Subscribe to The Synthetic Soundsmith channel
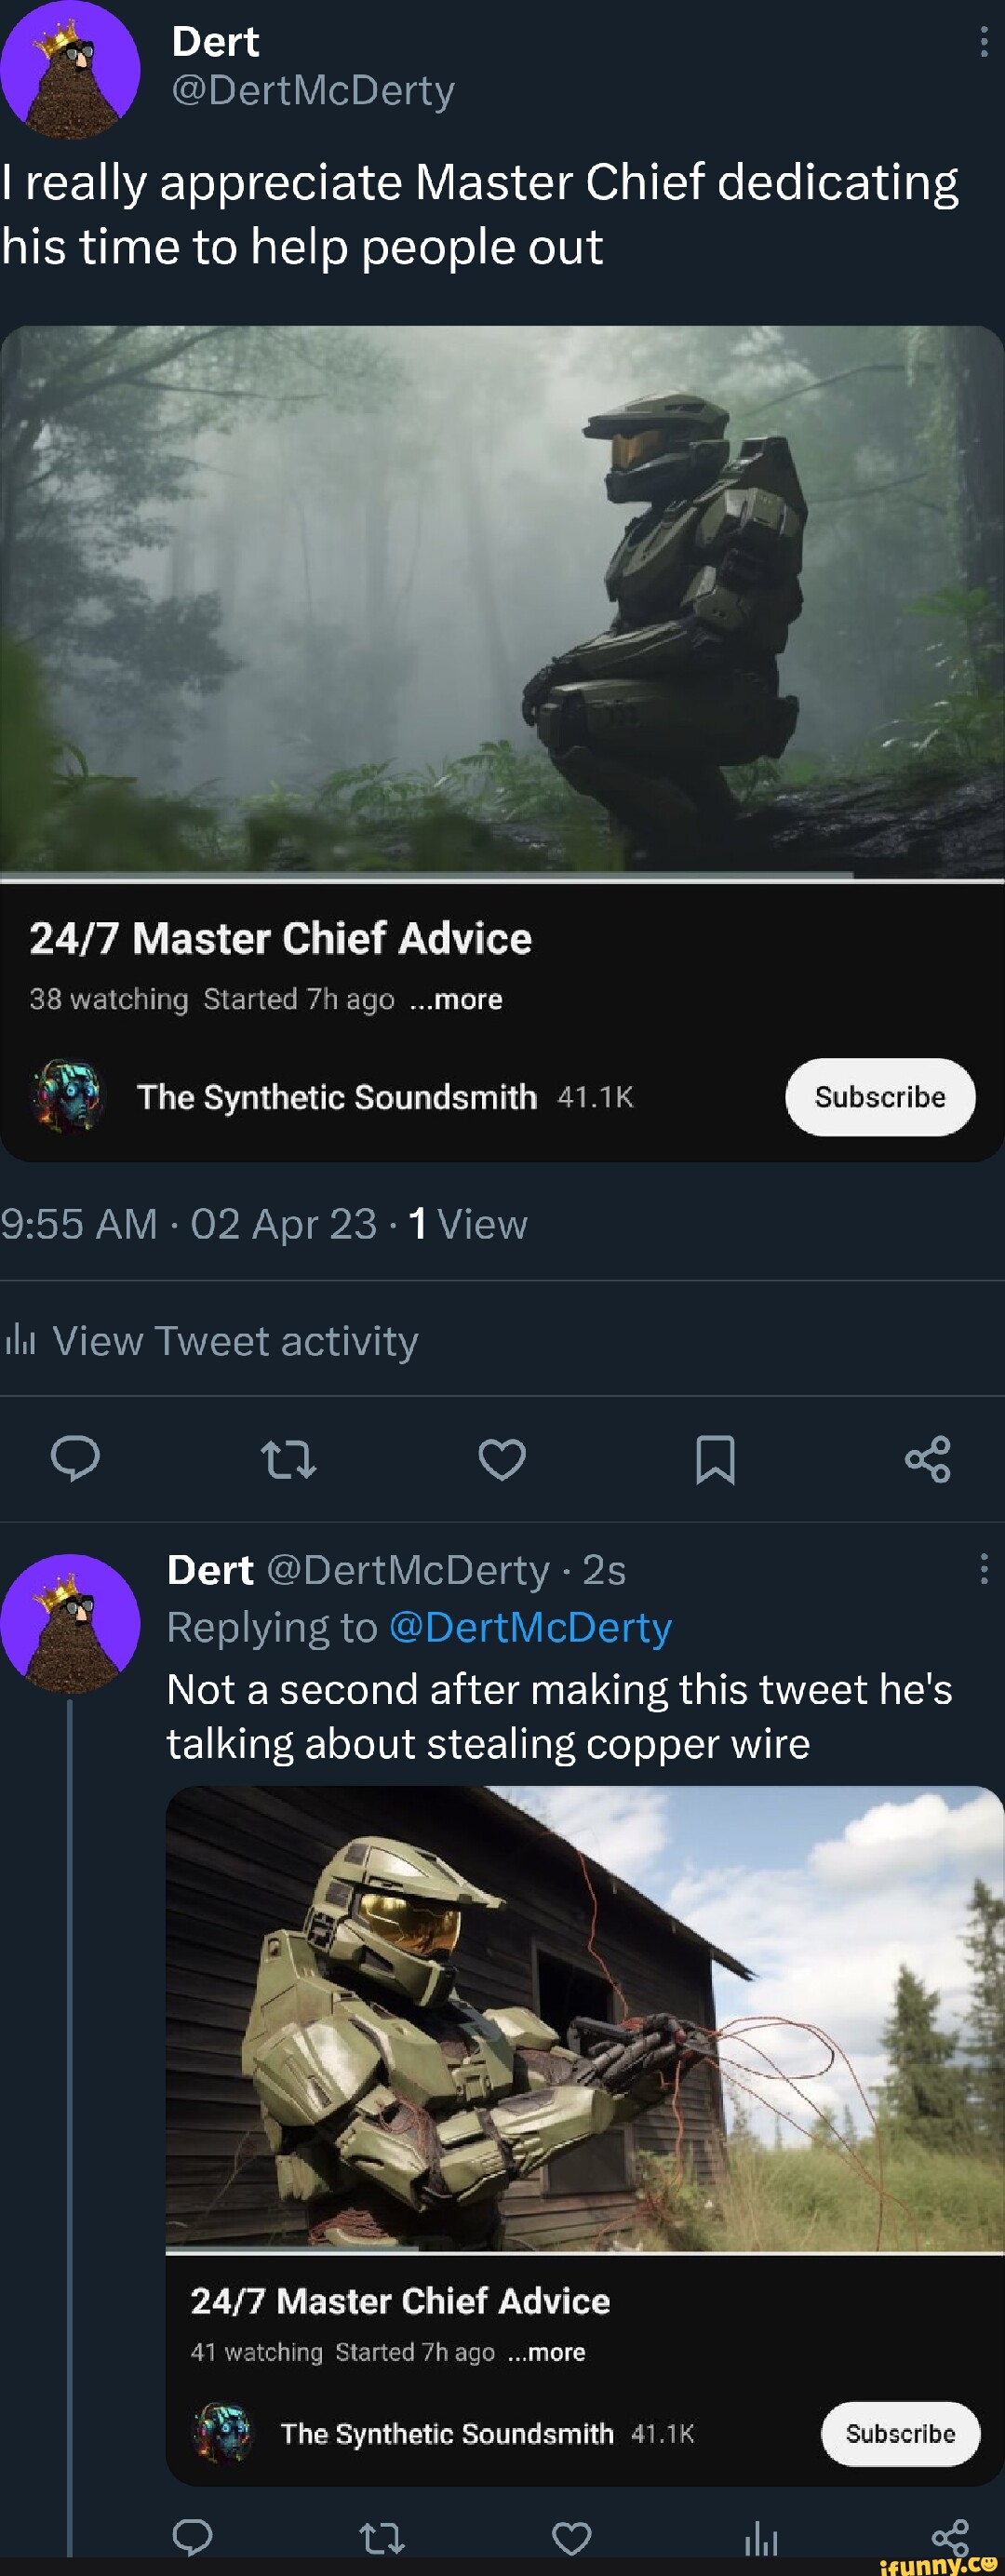Viewport: 1005px width, 2576px height. [x=880, y=1097]
